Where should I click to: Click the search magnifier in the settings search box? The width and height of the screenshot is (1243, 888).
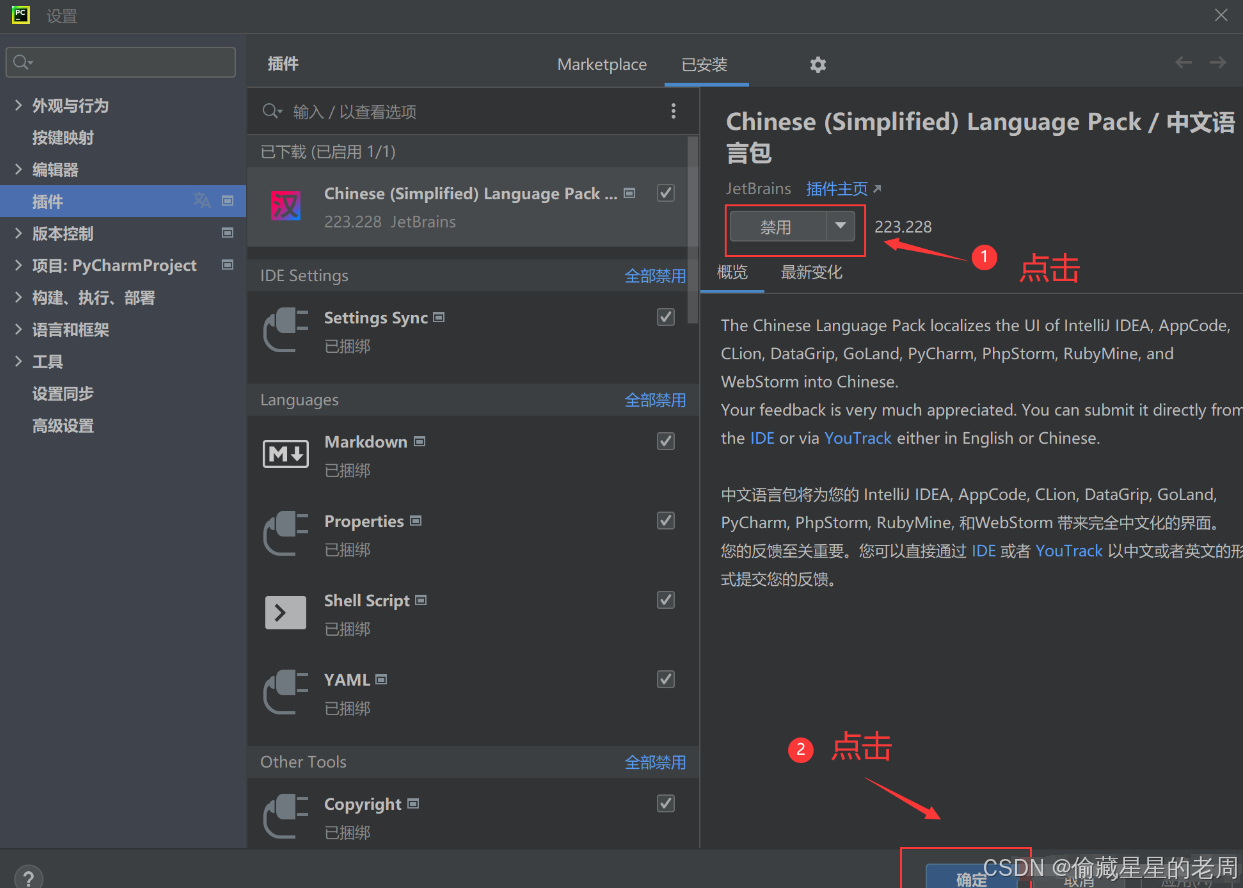tap(22, 62)
